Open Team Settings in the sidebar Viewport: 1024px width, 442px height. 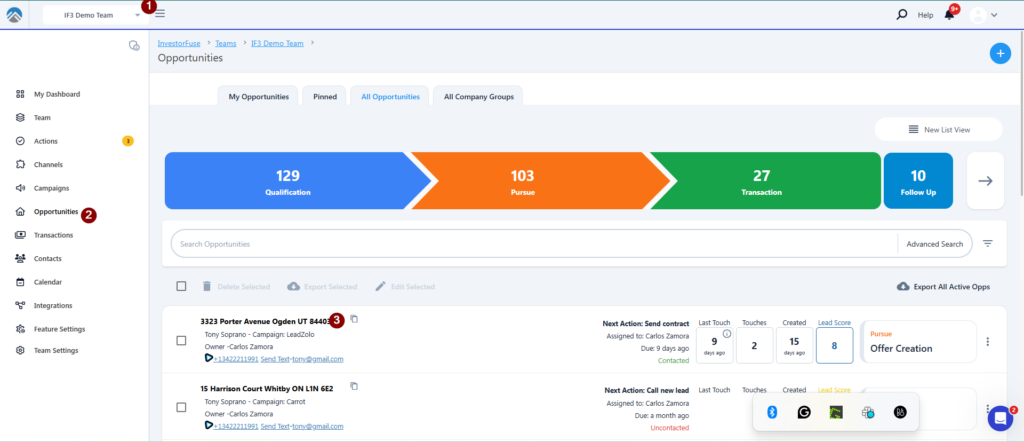pyautogui.click(x=56, y=351)
